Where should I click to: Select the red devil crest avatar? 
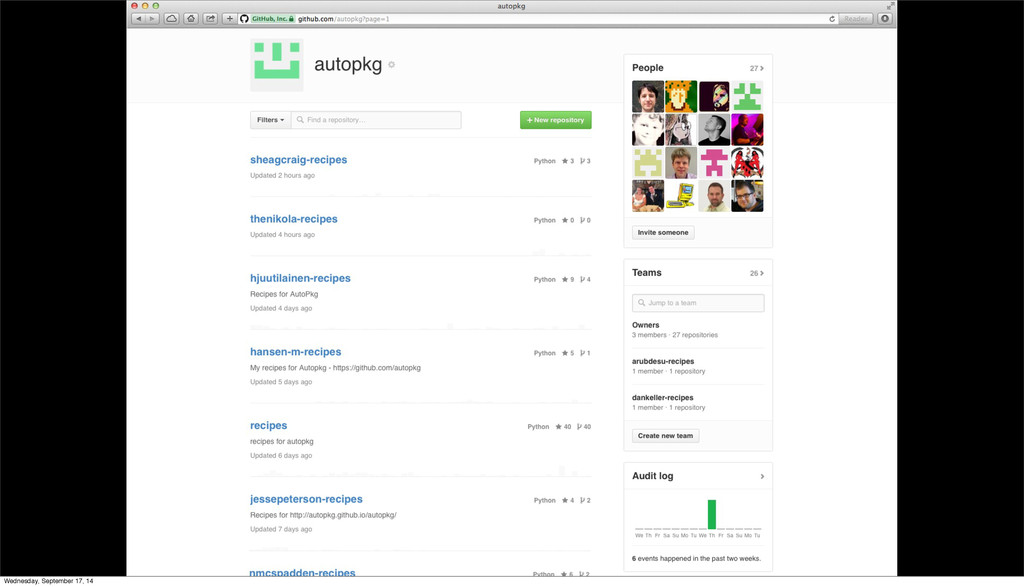pyautogui.click(x=747, y=163)
